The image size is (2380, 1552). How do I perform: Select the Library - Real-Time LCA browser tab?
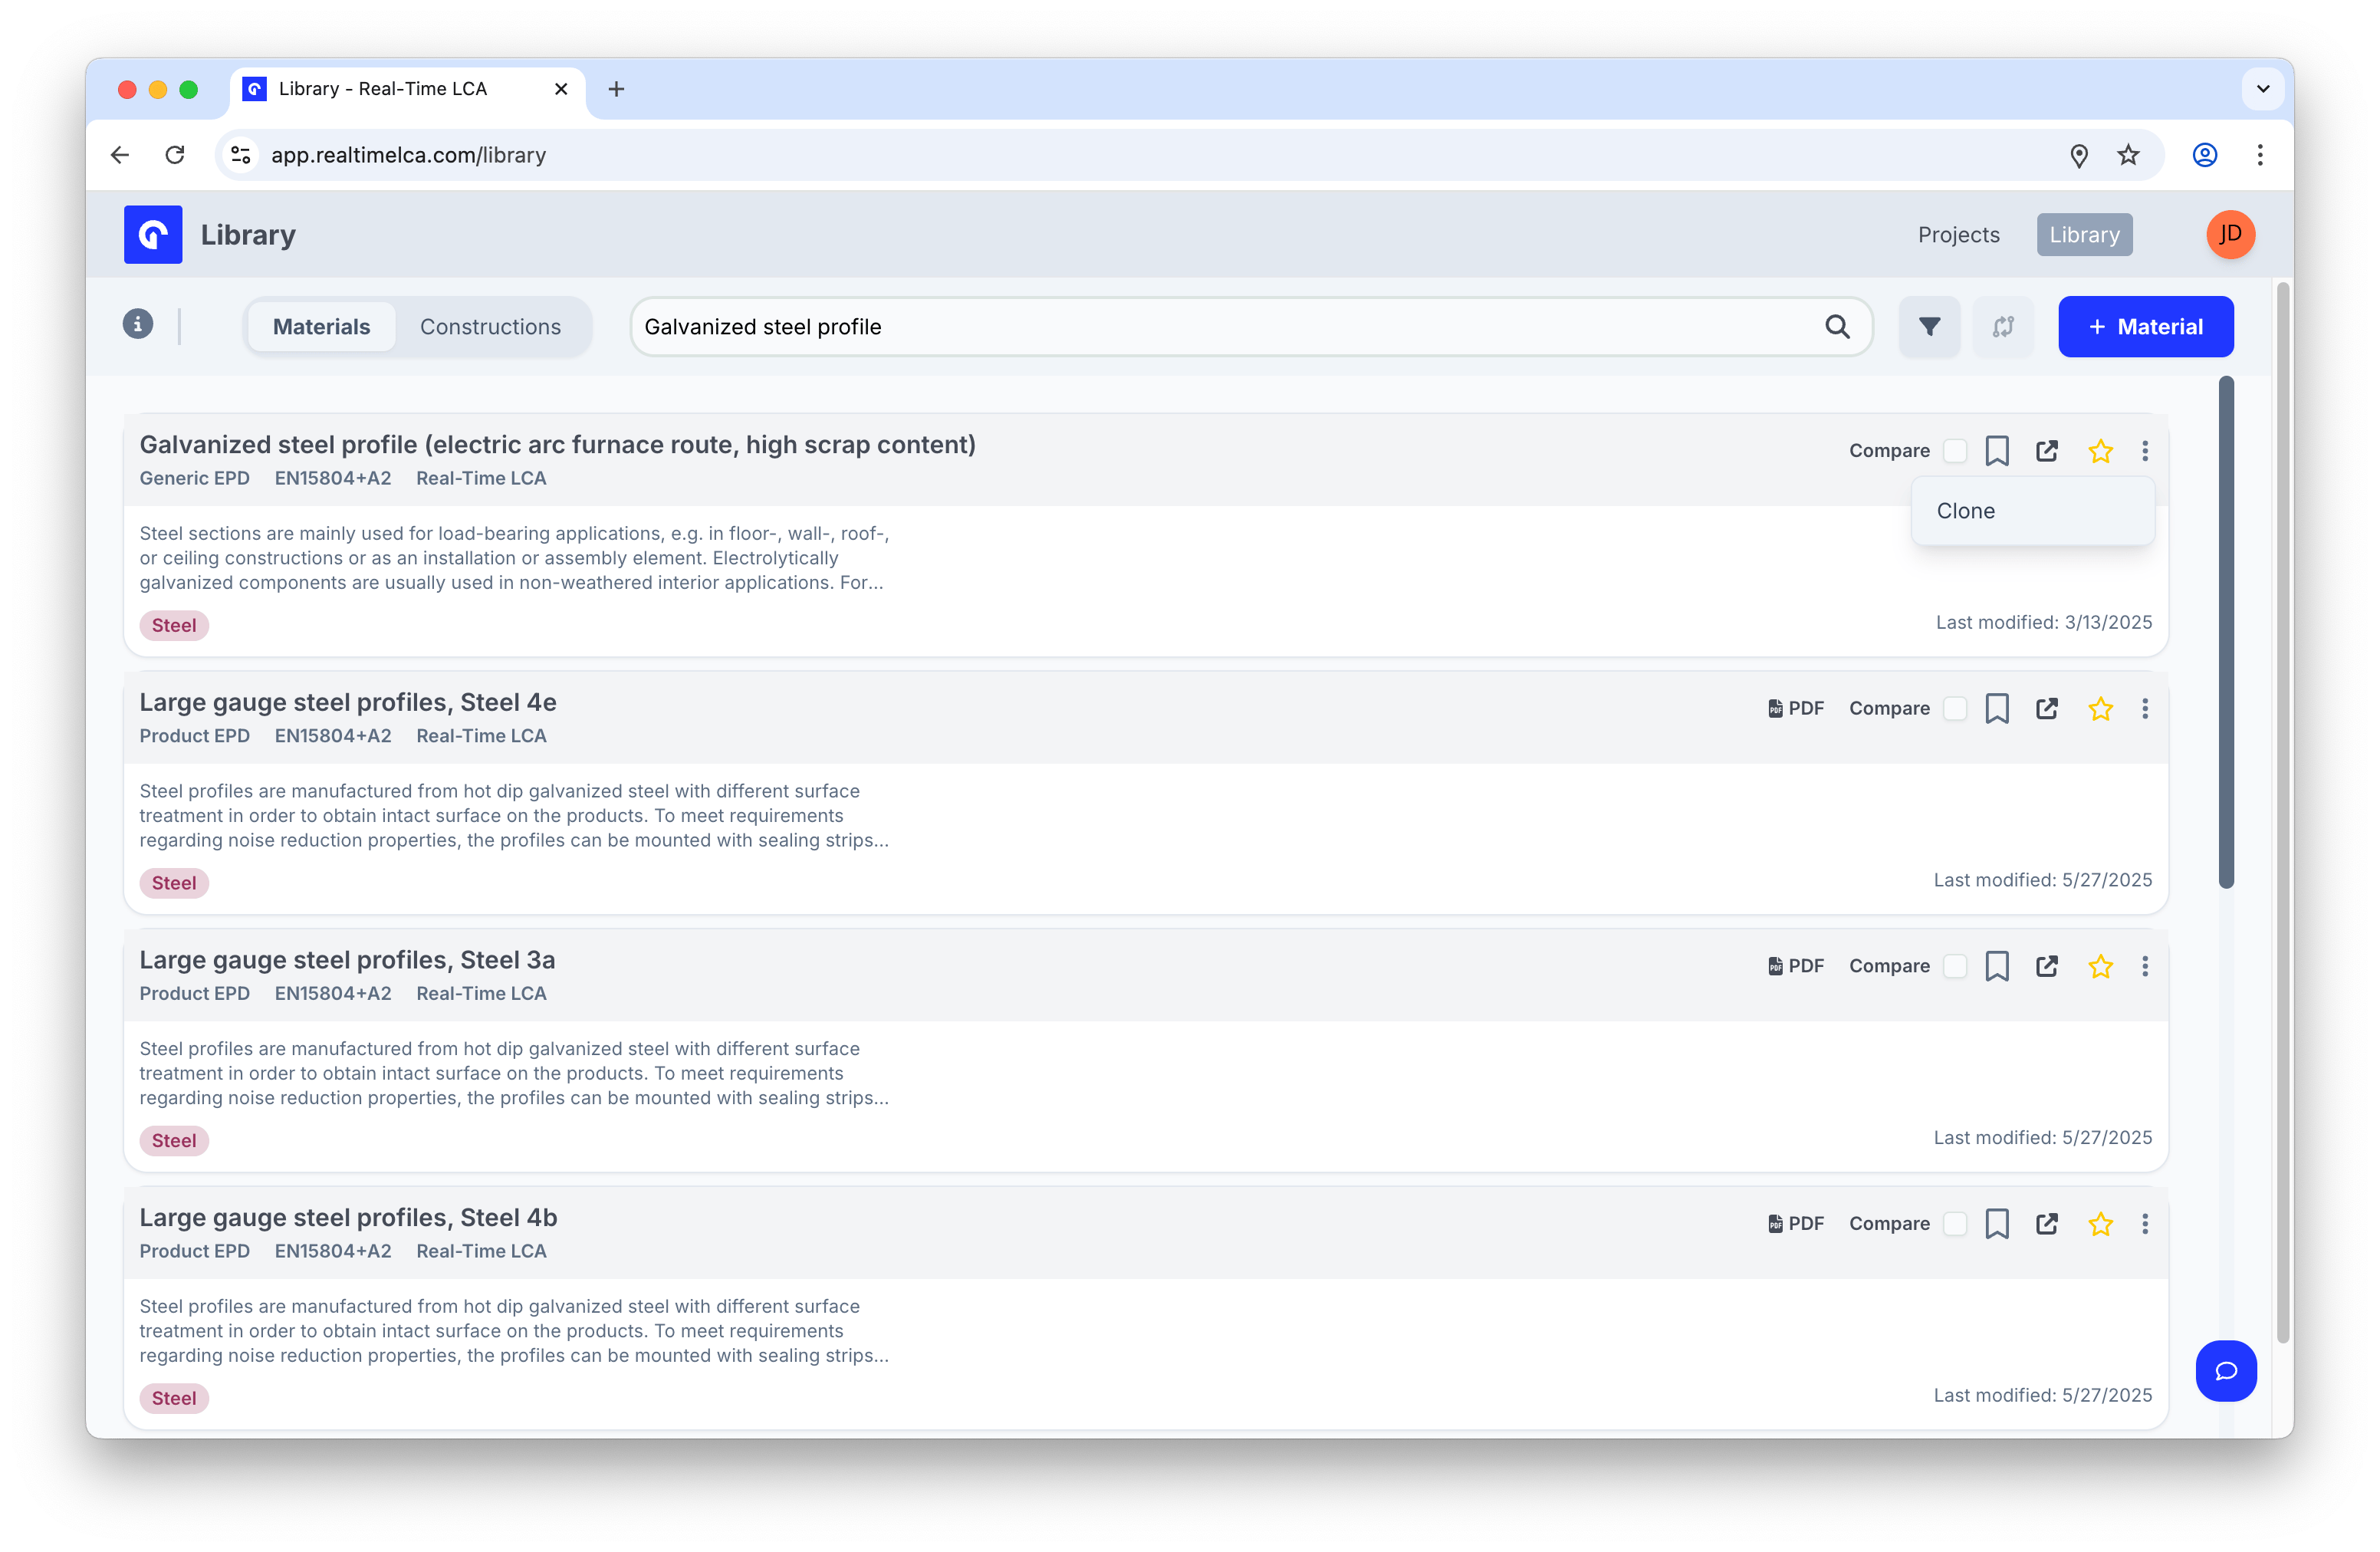(x=408, y=89)
